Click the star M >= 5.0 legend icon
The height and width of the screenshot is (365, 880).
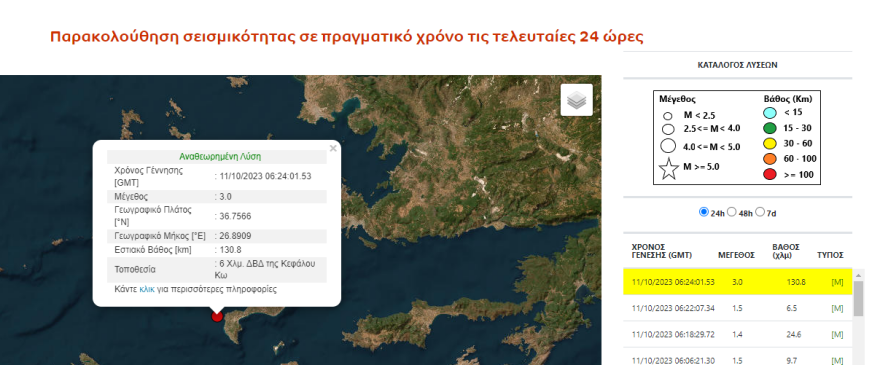tap(668, 168)
